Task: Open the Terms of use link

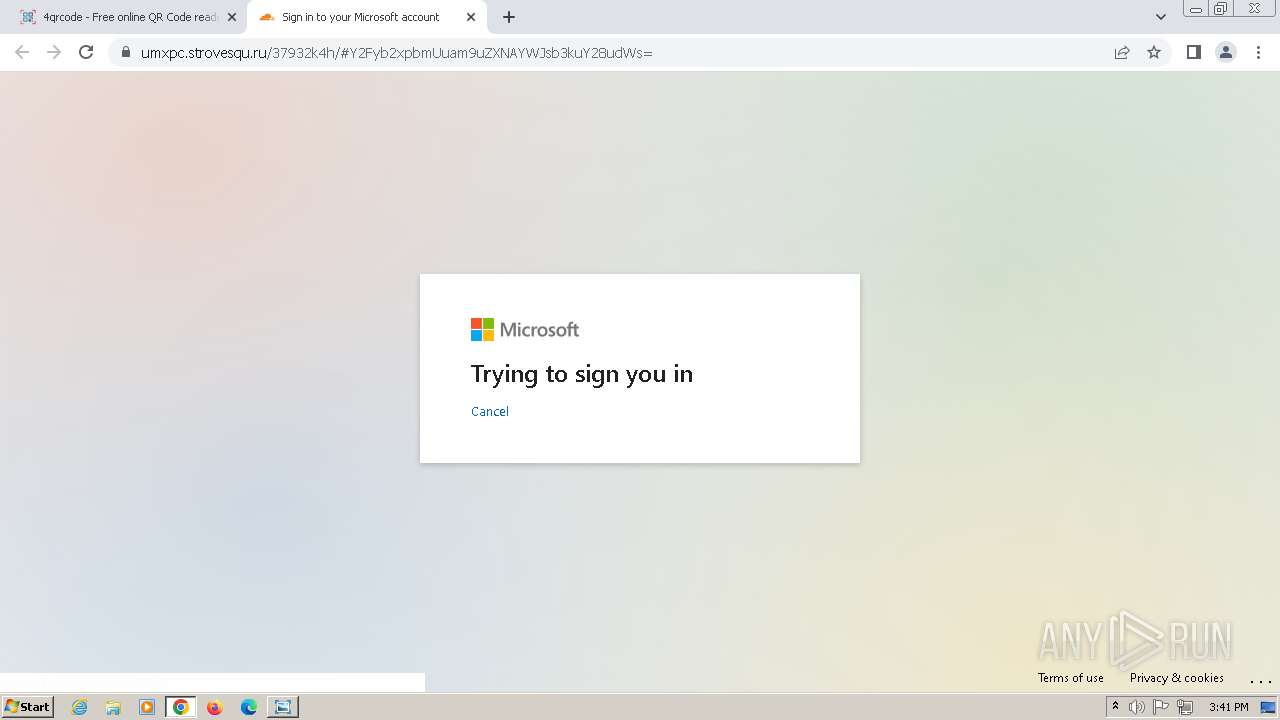Action: [1071, 678]
